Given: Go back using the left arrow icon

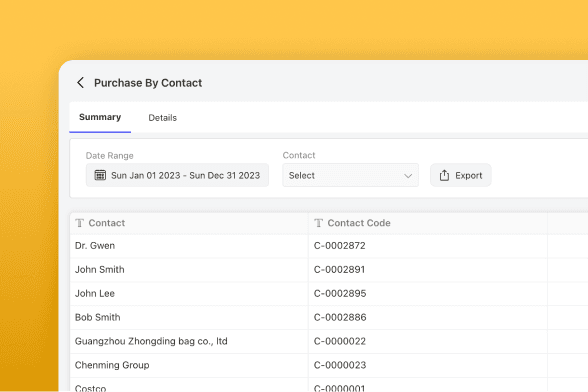Looking at the screenshot, I should pos(80,83).
